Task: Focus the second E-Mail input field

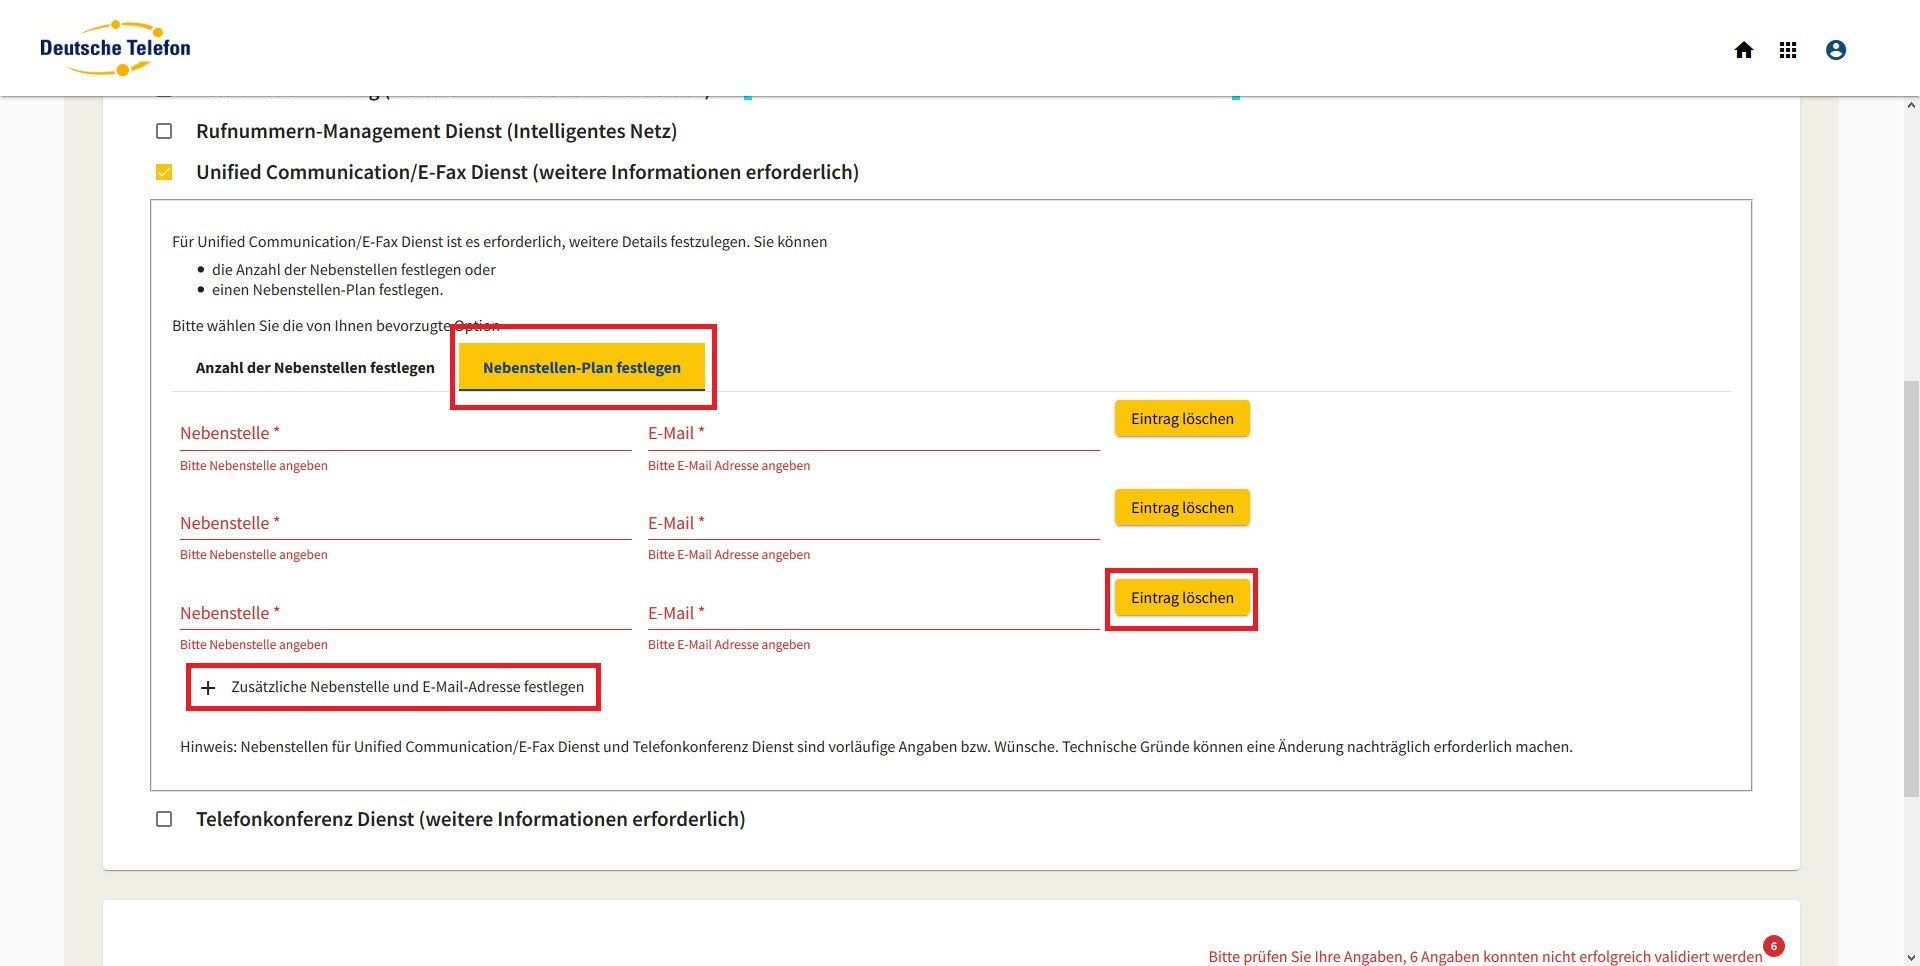Action: 873,523
